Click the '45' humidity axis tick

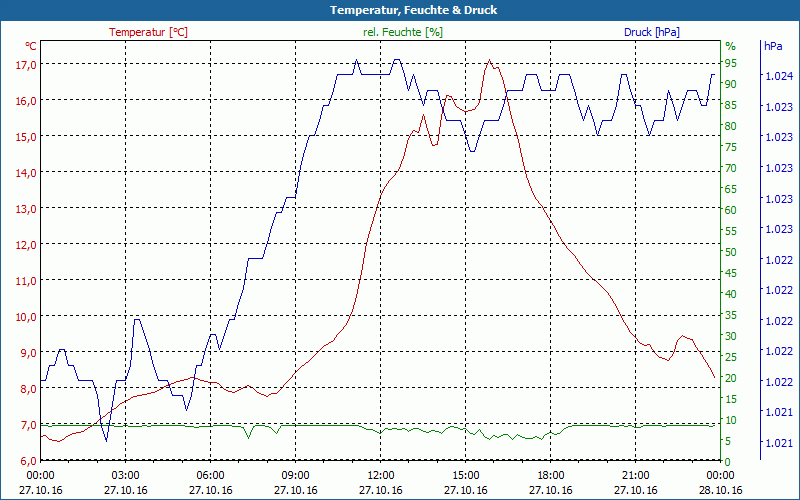[x=731, y=273]
